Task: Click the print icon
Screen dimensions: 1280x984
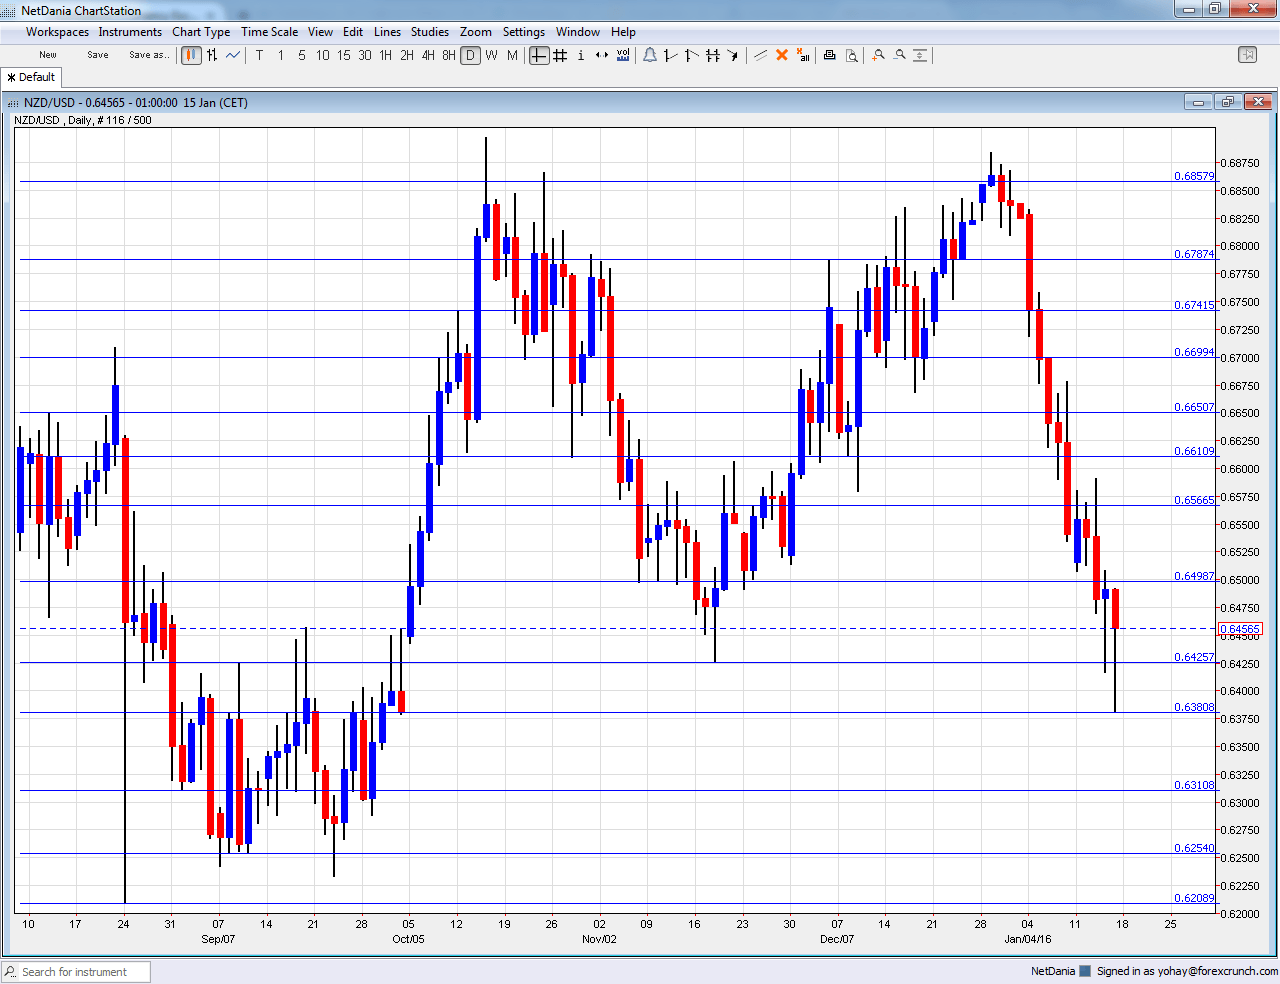Action: [830, 55]
